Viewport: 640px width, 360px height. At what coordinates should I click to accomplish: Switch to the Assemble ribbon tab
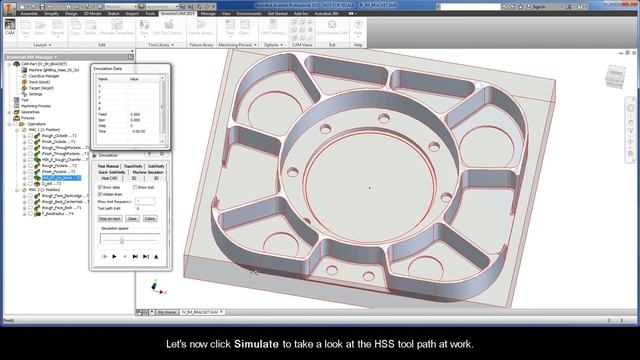click(29, 13)
